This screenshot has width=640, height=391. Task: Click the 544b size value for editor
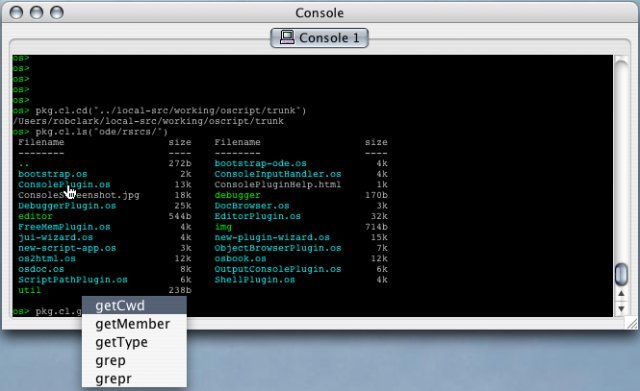click(180, 216)
